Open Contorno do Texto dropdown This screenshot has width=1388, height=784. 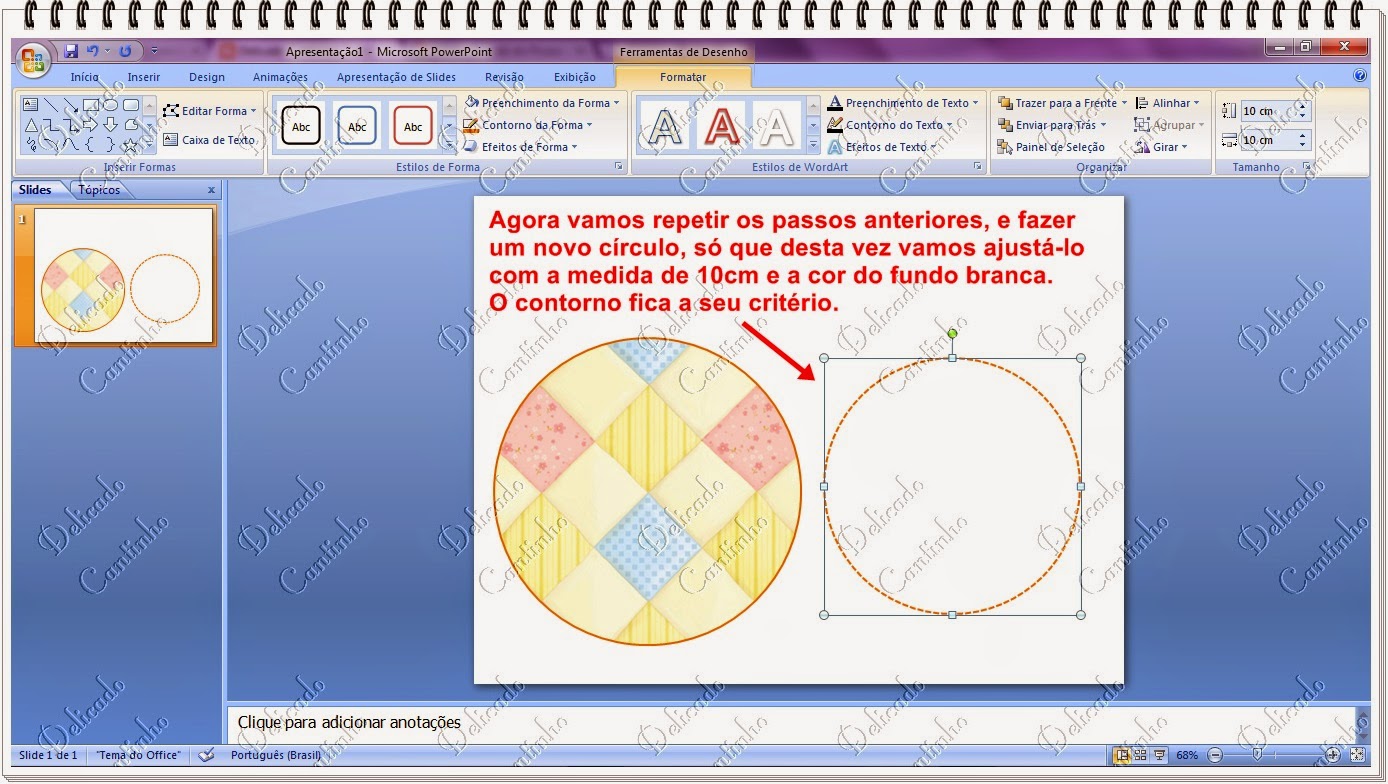[891, 125]
